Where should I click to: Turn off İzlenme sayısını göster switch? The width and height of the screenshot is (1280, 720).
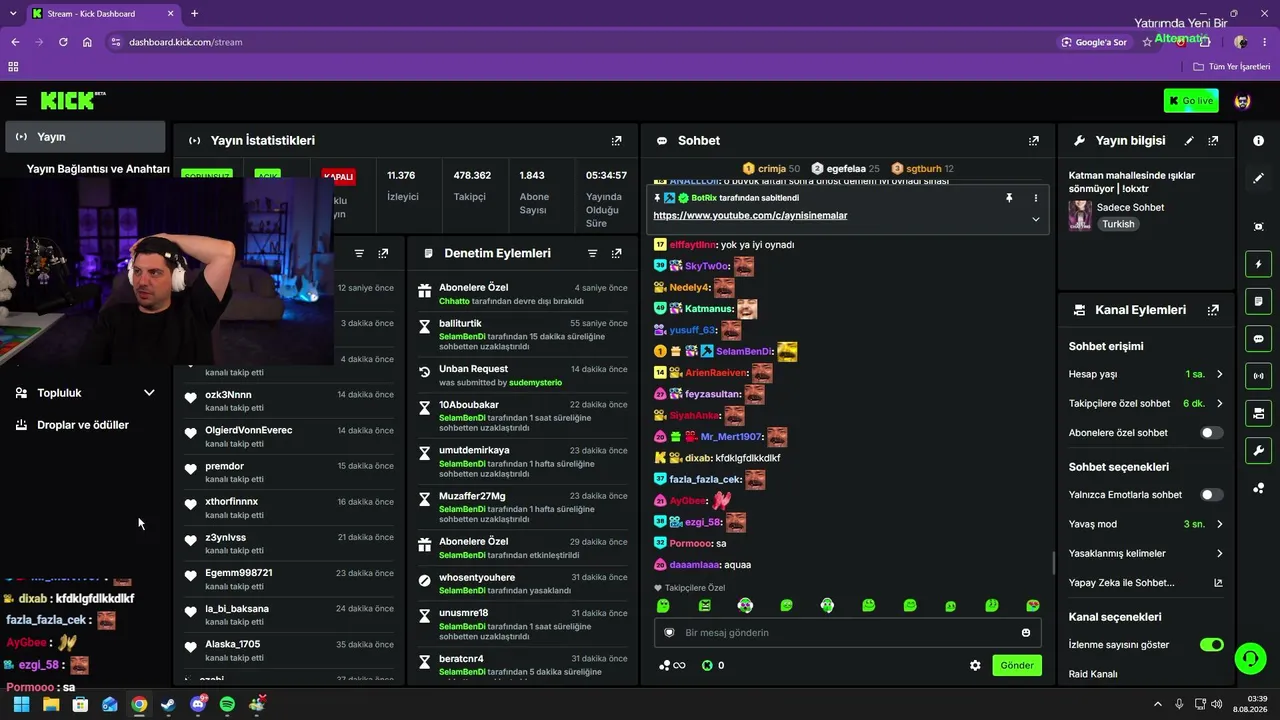[x=1212, y=645]
